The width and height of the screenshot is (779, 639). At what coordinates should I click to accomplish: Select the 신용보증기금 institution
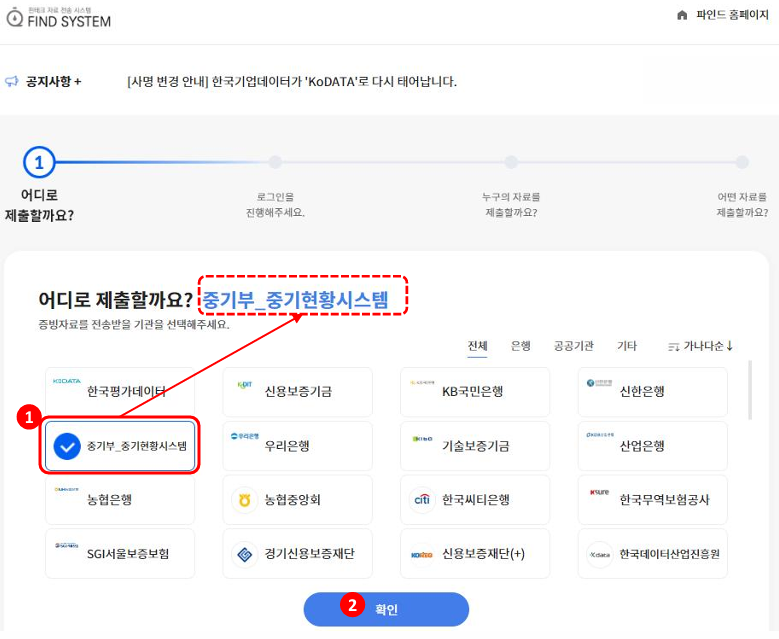[x=297, y=392]
